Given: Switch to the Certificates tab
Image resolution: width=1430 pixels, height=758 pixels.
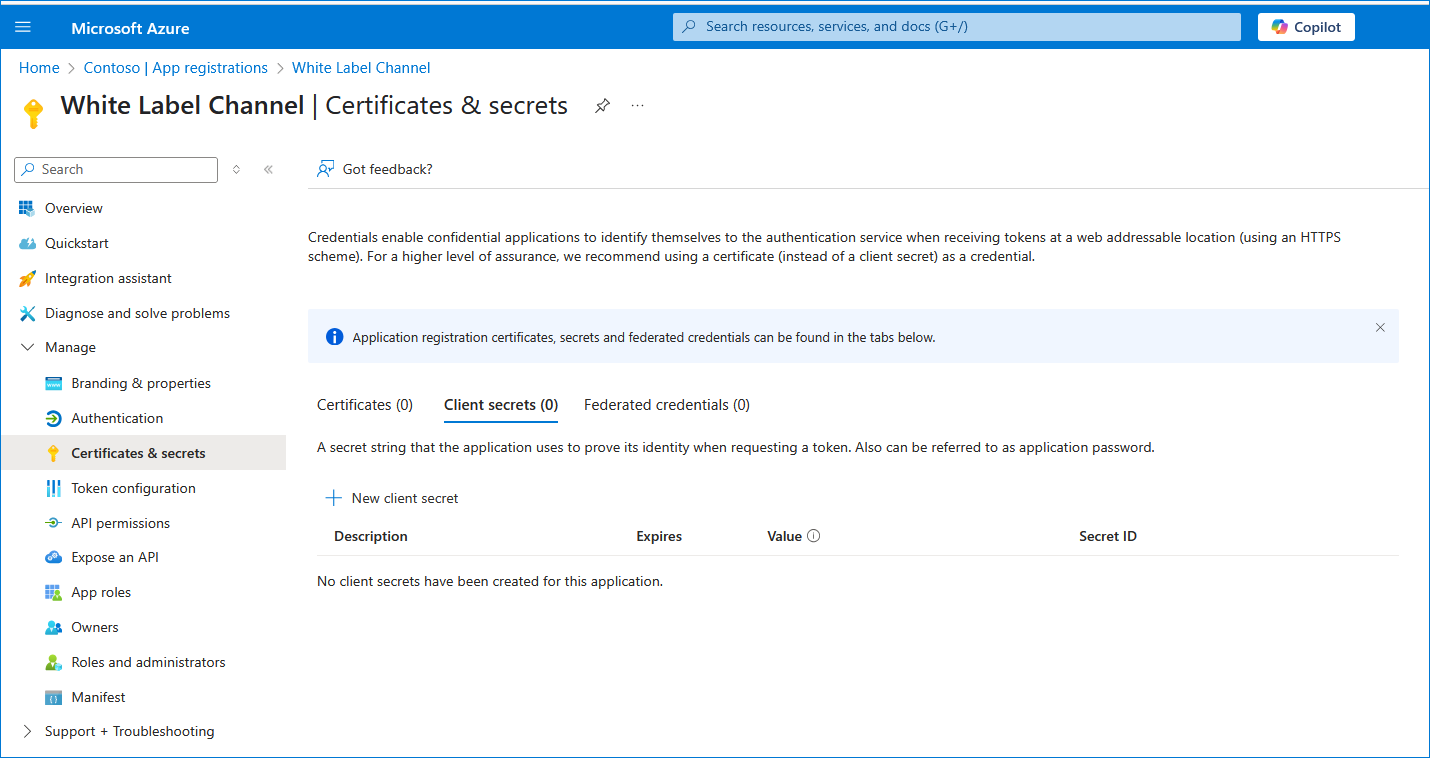Looking at the screenshot, I should click(x=364, y=405).
